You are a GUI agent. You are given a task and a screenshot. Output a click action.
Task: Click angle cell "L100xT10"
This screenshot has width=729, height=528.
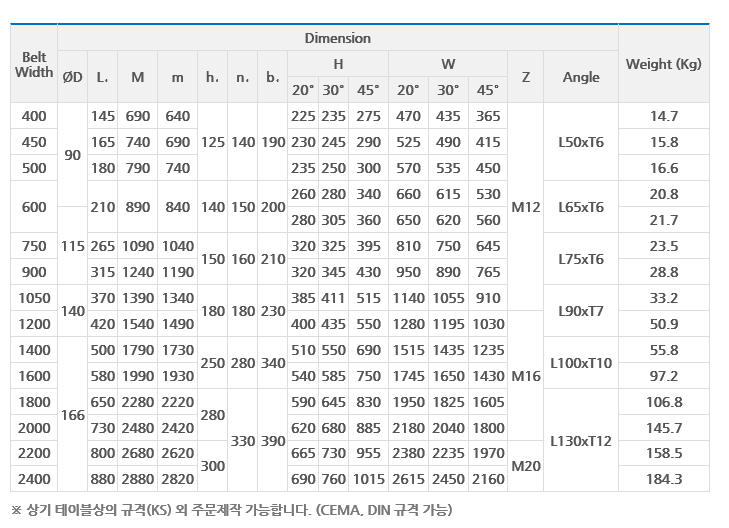581,363
